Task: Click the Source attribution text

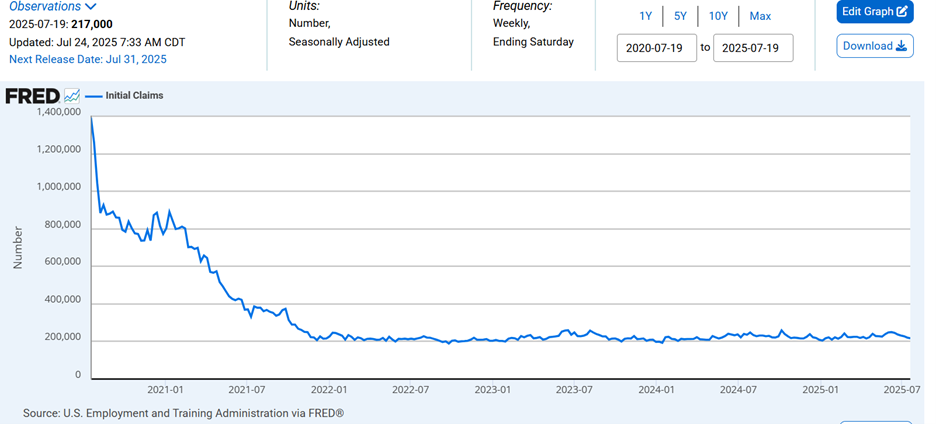Action: pyautogui.click(x=183, y=413)
